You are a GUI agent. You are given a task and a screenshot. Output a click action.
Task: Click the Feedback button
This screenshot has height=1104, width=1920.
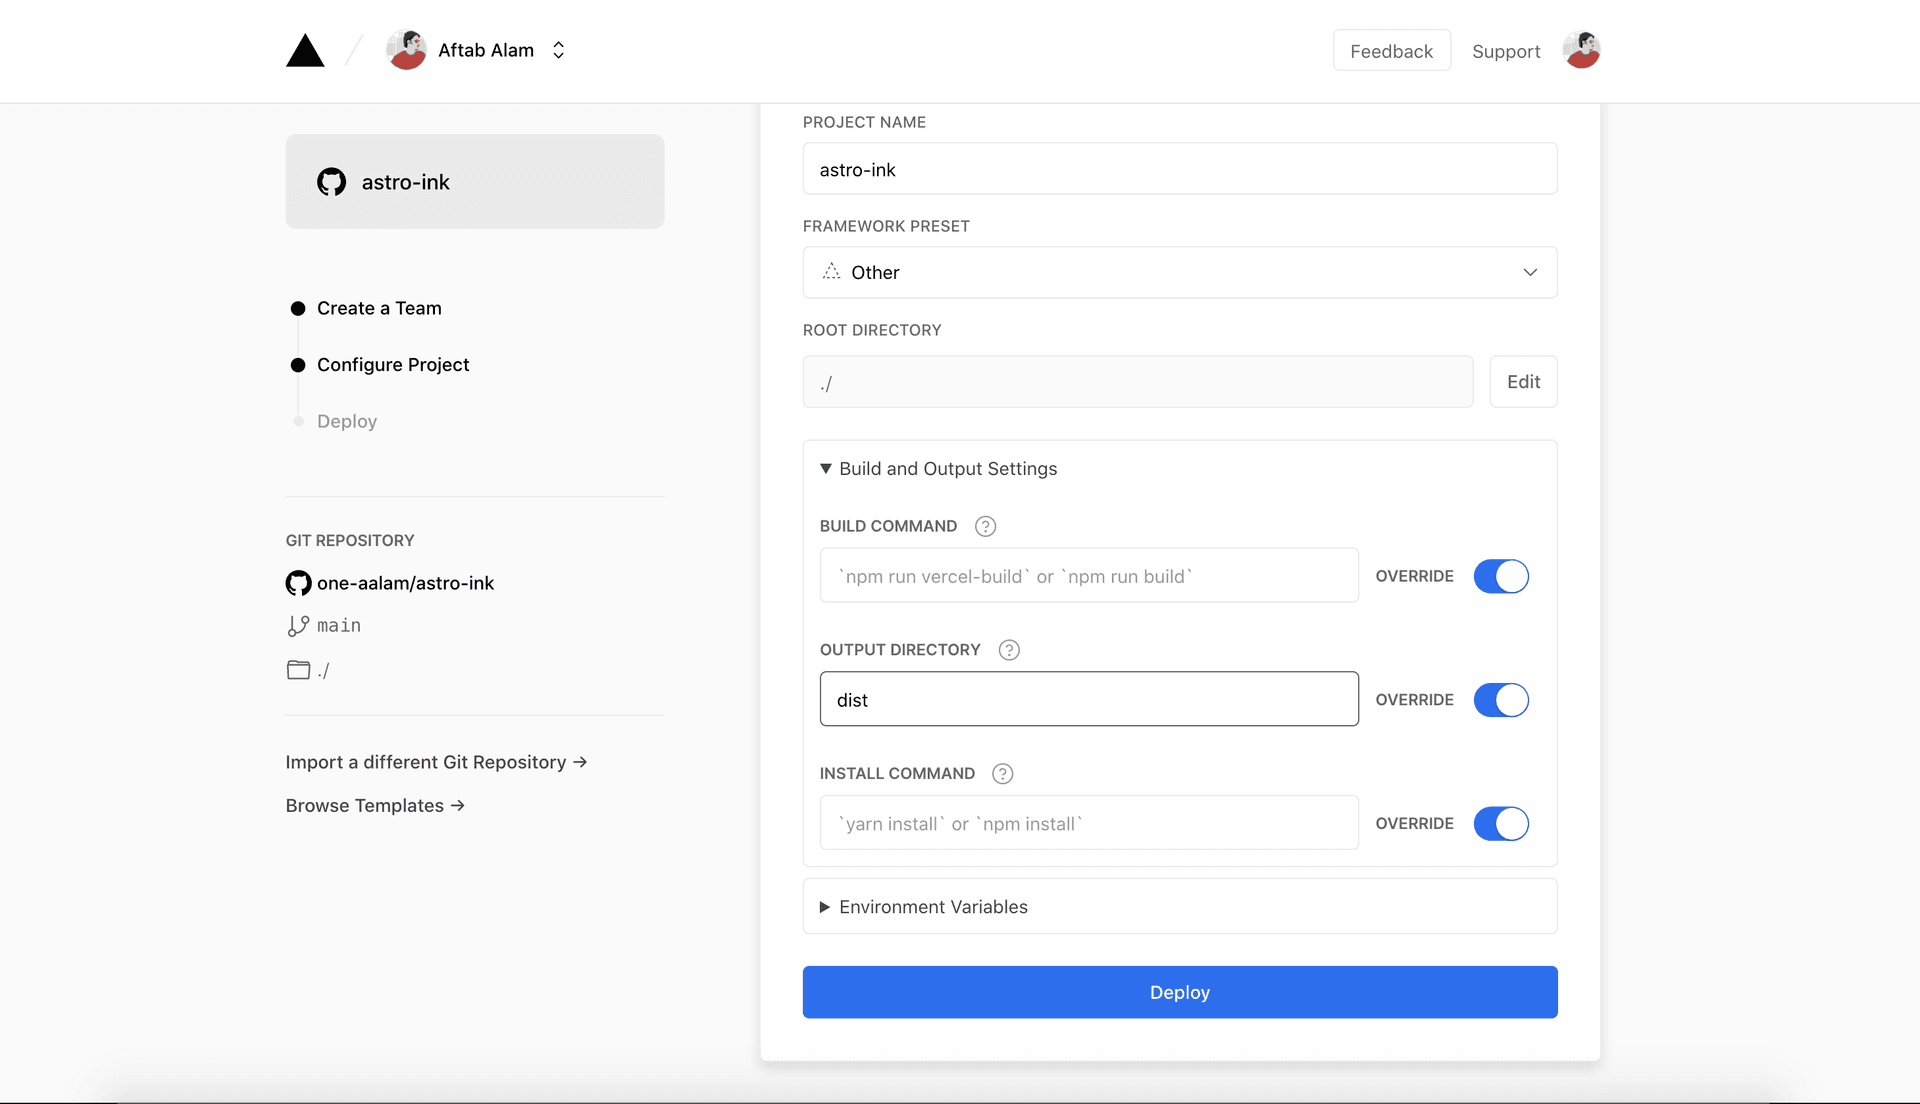[1391, 51]
